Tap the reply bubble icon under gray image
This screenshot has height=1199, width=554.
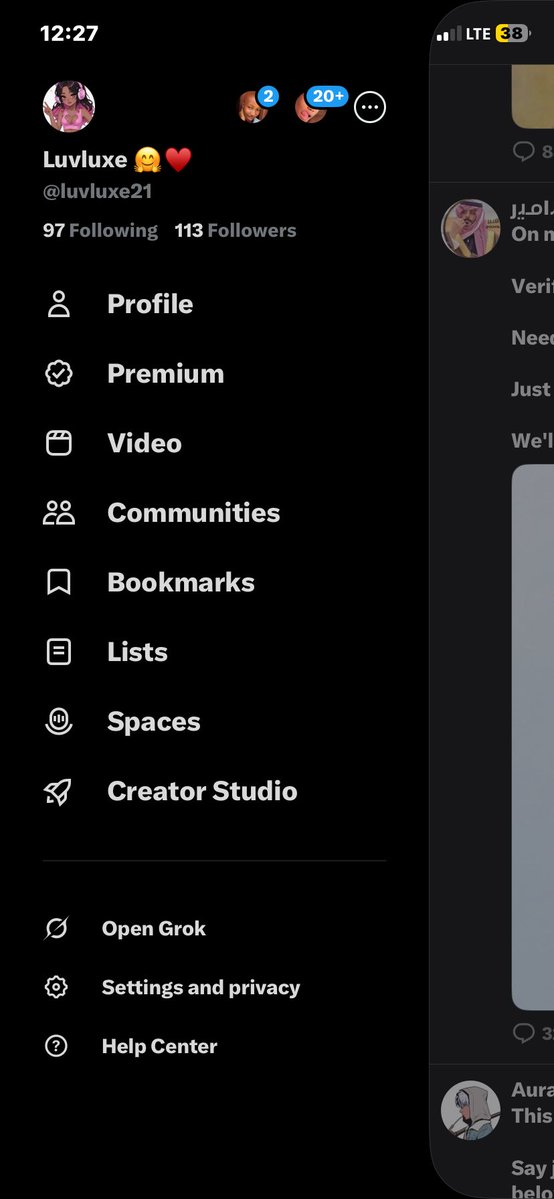click(x=523, y=1033)
